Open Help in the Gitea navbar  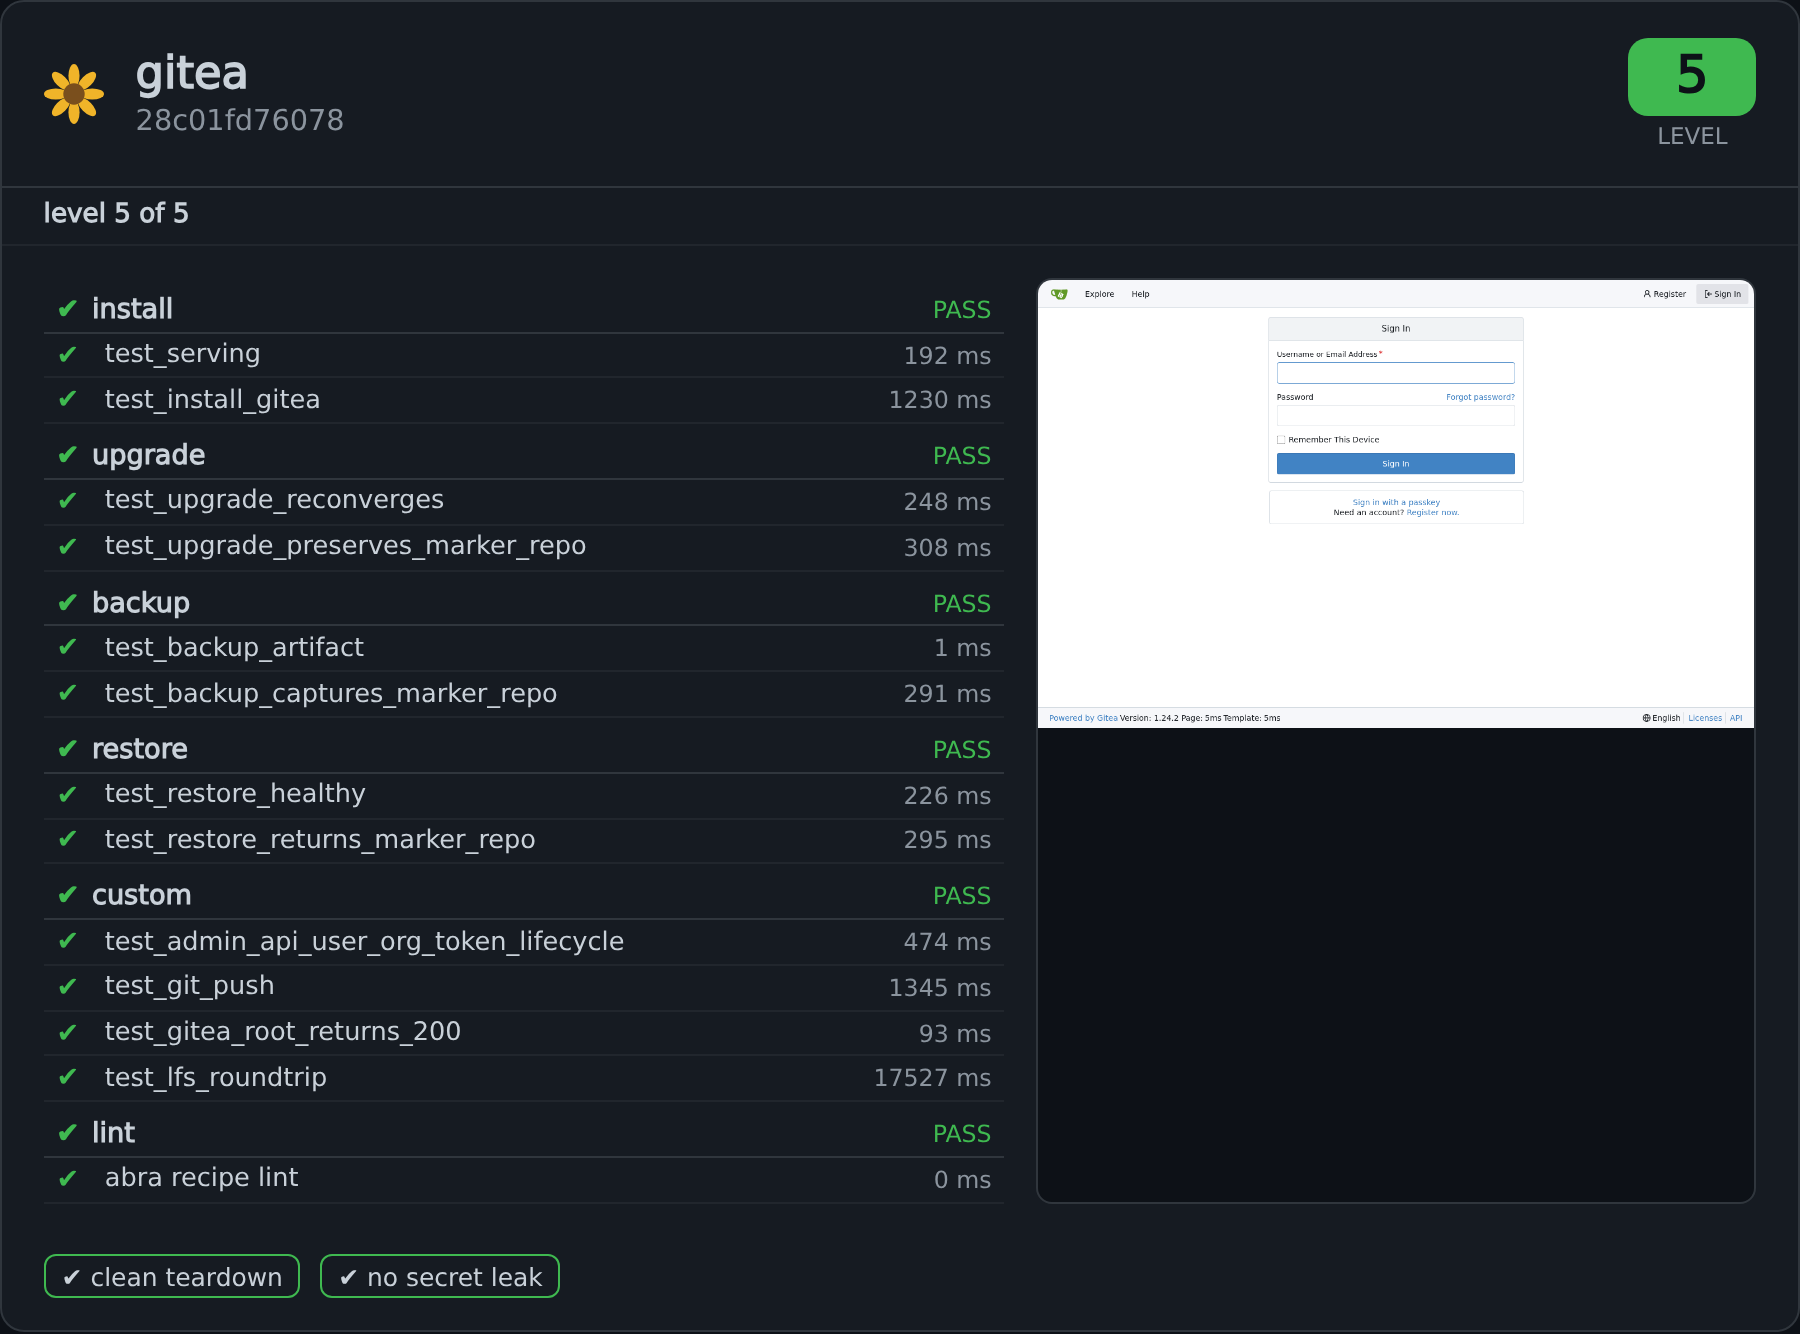(x=1140, y=294)
